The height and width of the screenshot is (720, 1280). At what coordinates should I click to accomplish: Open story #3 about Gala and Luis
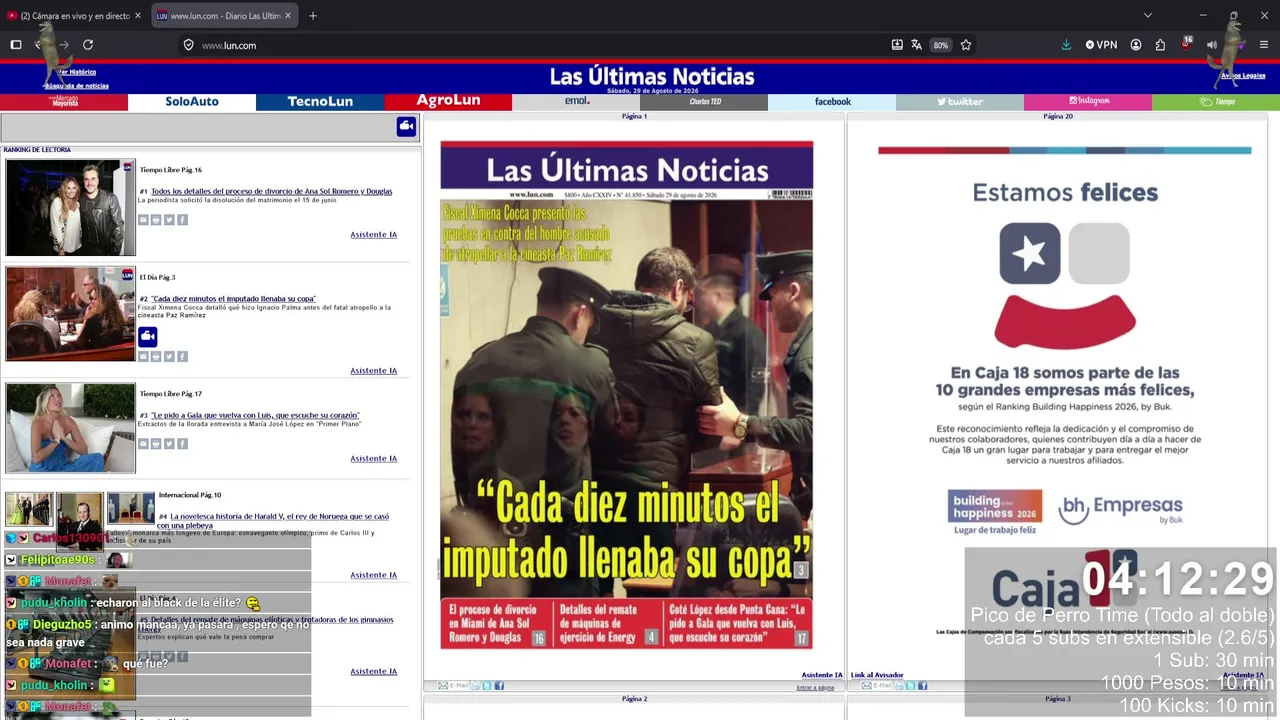[x=256, y=415]
